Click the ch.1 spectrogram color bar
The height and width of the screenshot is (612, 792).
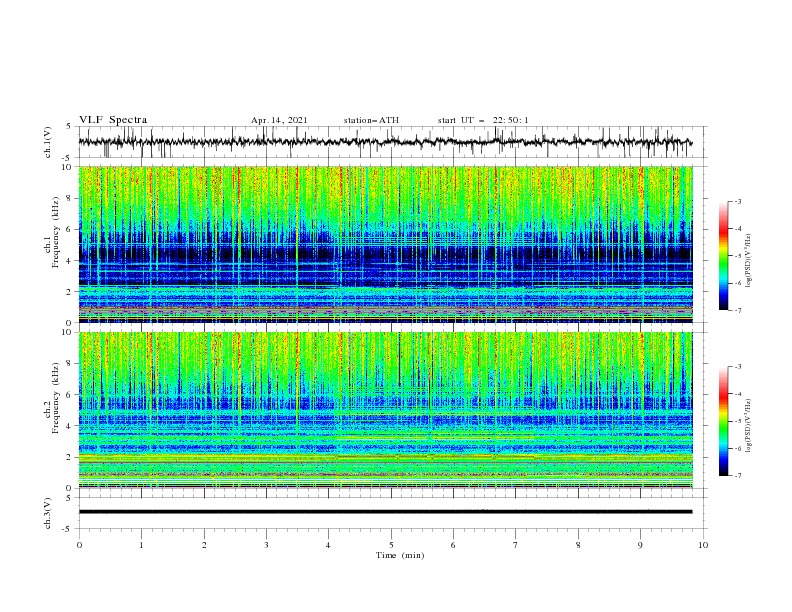723,256
